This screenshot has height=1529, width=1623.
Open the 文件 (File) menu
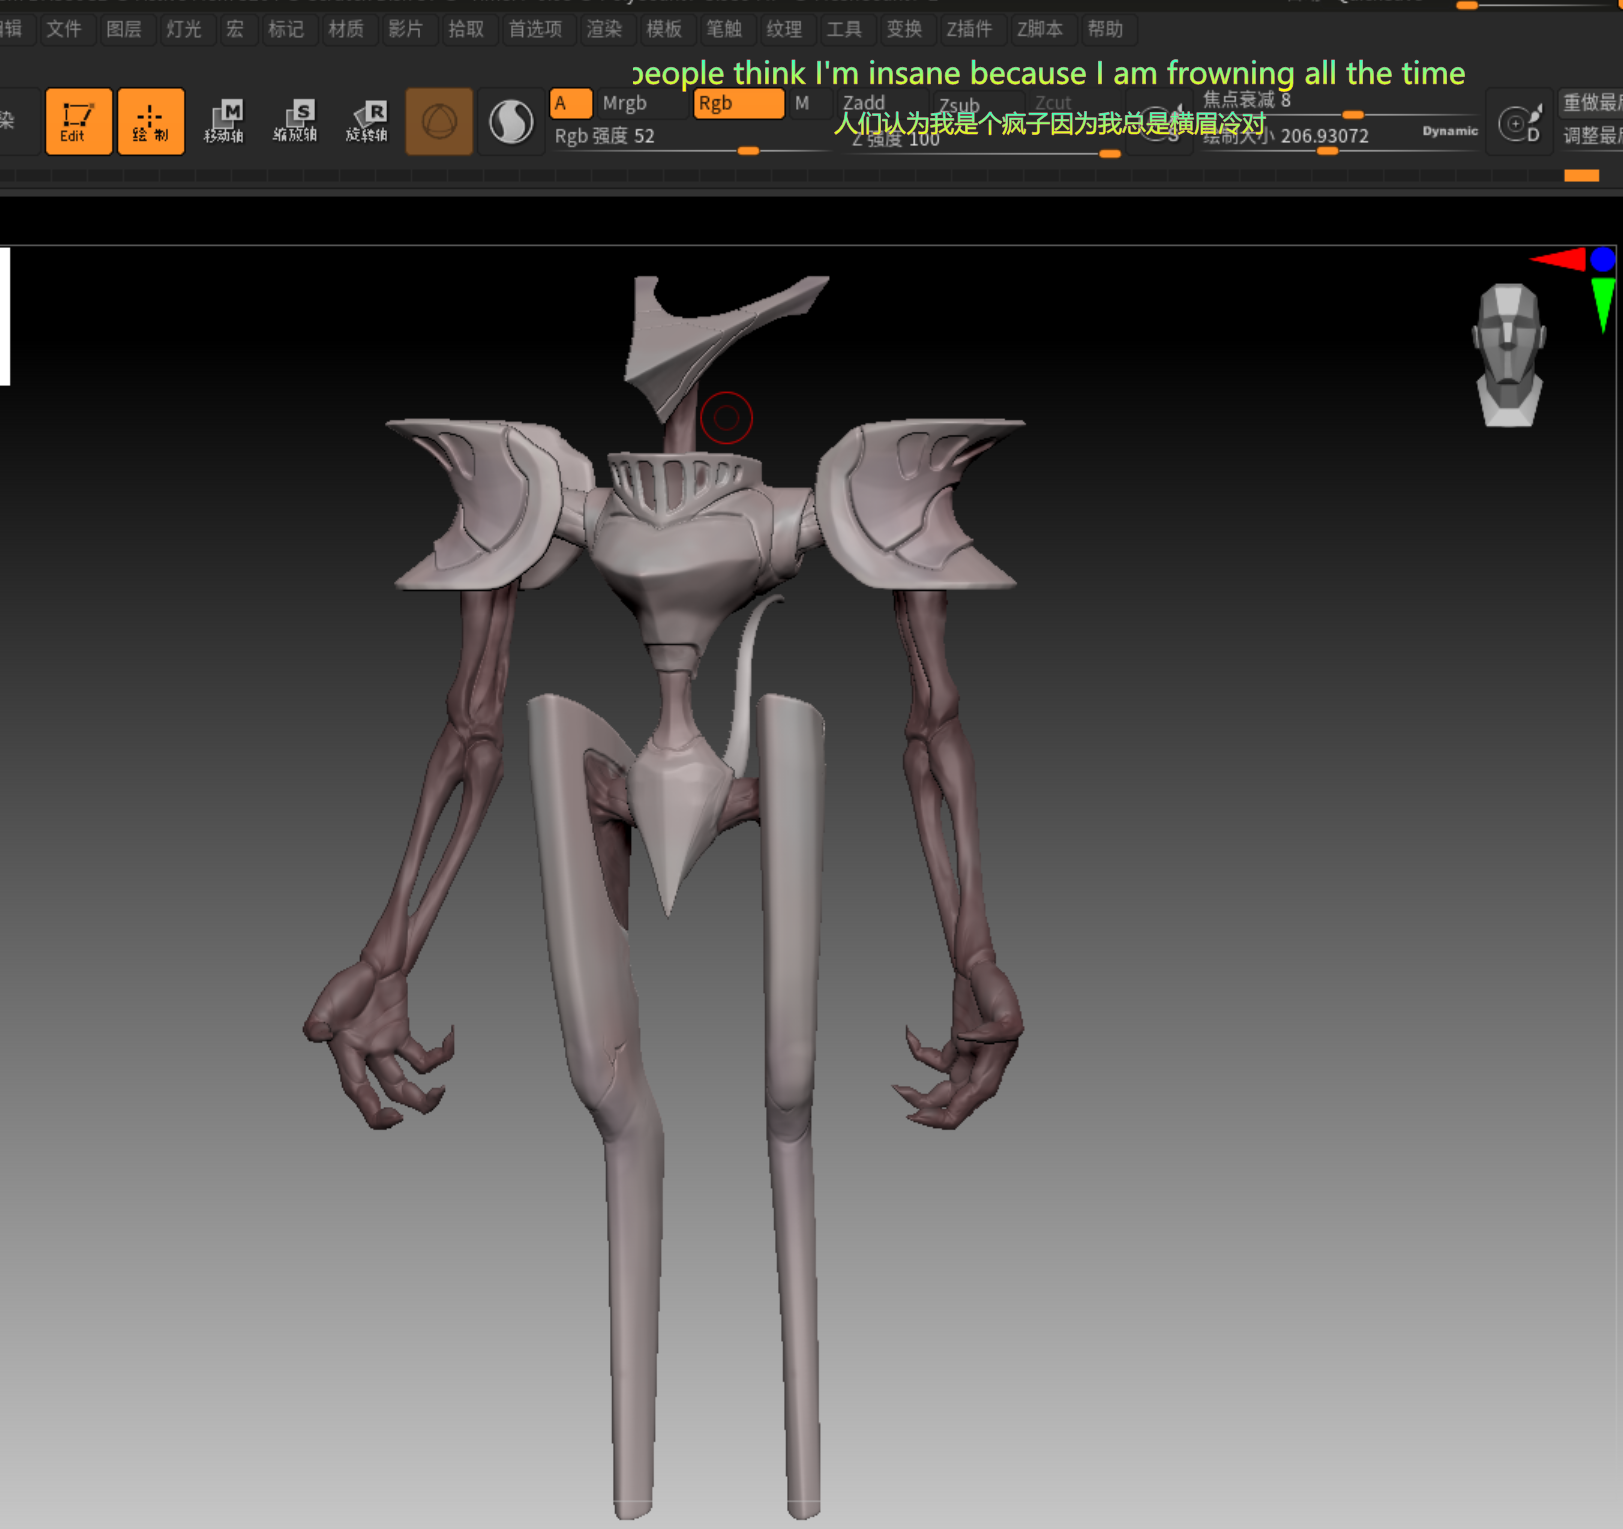[x=64, y=29]
